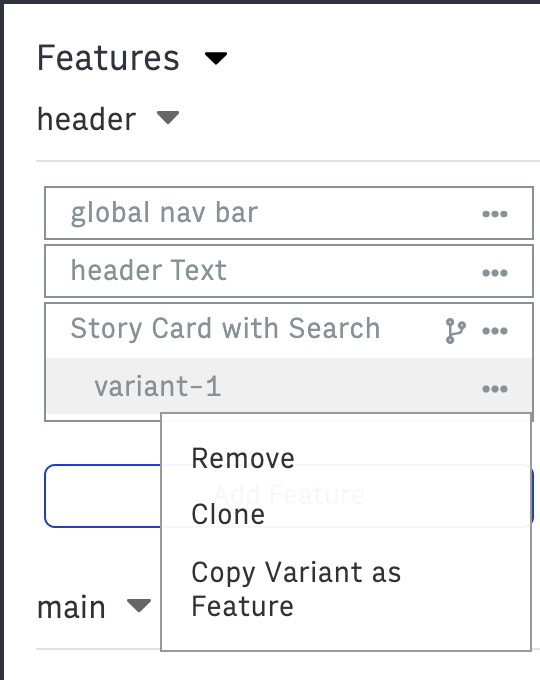This screenshot has height=680, width=540.
Task: Select the header Text feature
Action: (289, 271)
